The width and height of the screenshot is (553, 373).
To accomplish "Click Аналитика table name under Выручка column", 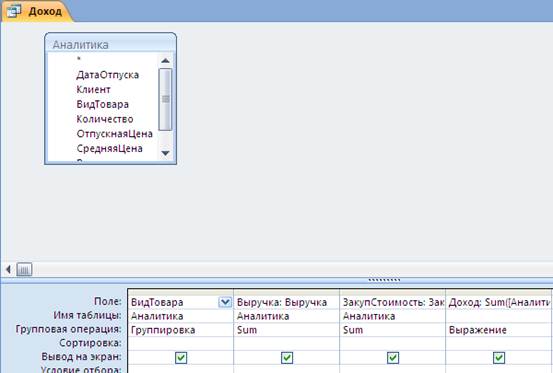I will tap(286, 316).
